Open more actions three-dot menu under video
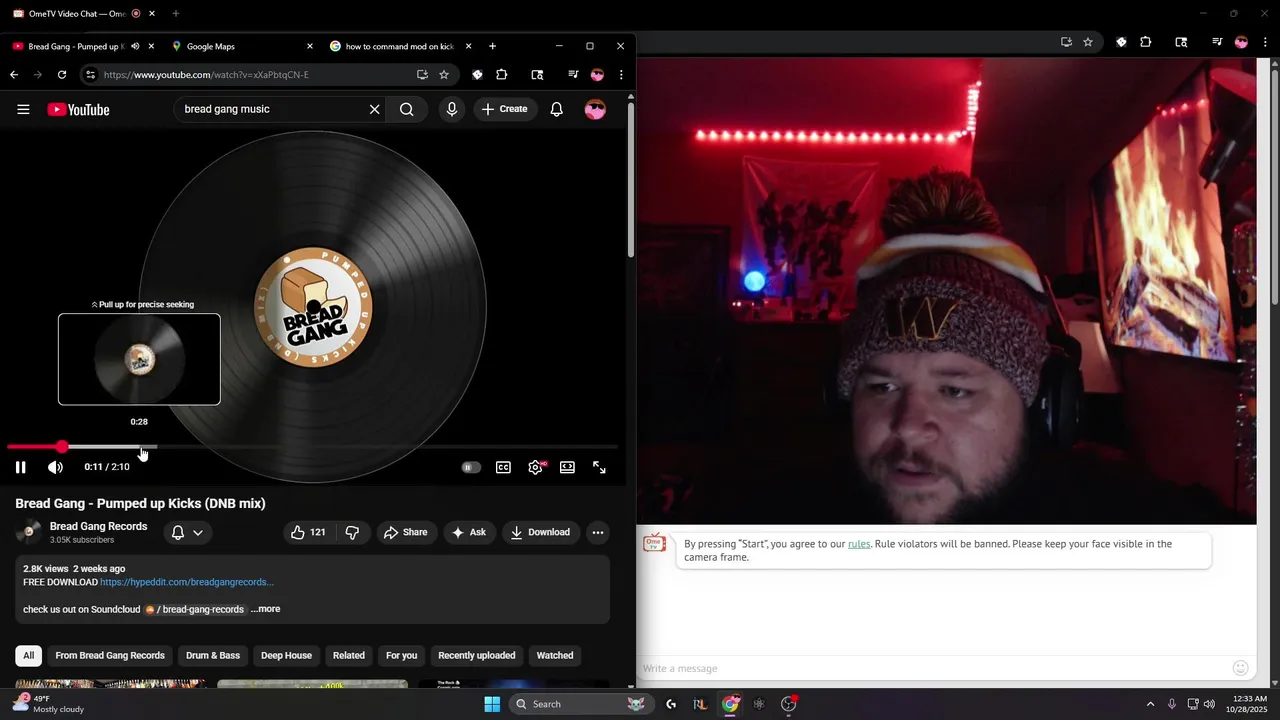1280x720 pixels. [598, 532]
